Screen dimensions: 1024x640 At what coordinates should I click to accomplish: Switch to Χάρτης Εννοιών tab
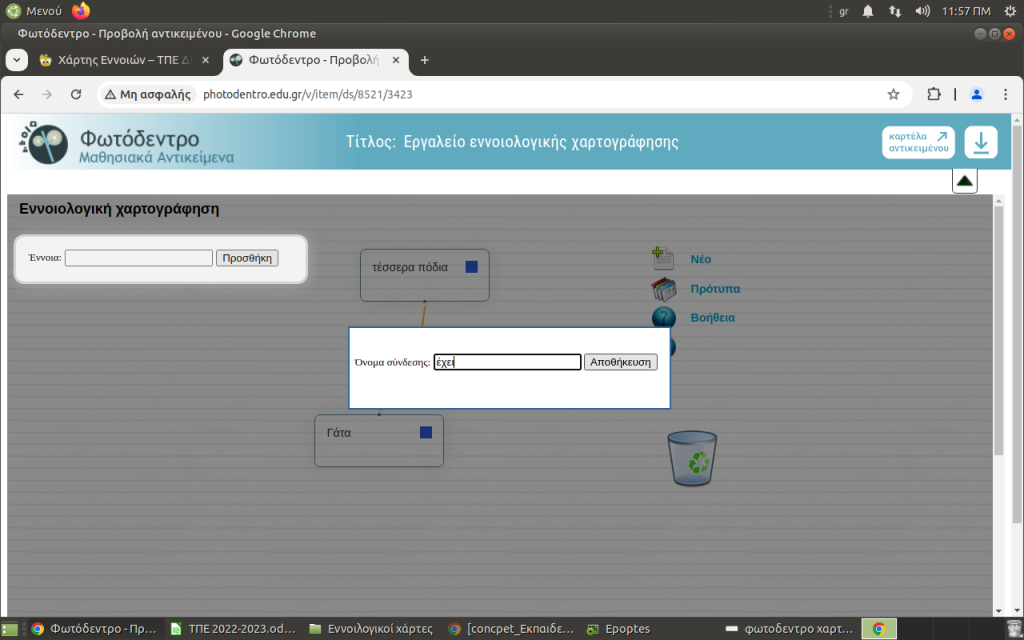tap(118, 60)
